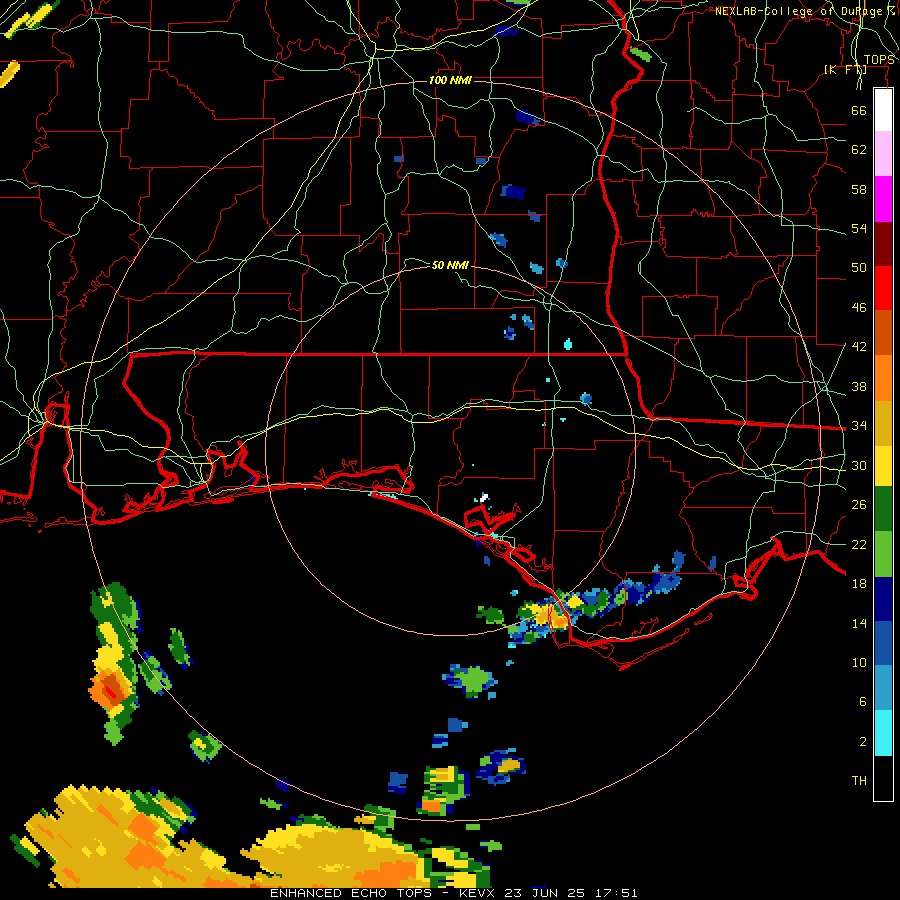Image resolution: width=900 pixels, height=900 pixels.
Task: Click the 23 JUN 25 date stamp
Action: (545, 893)
